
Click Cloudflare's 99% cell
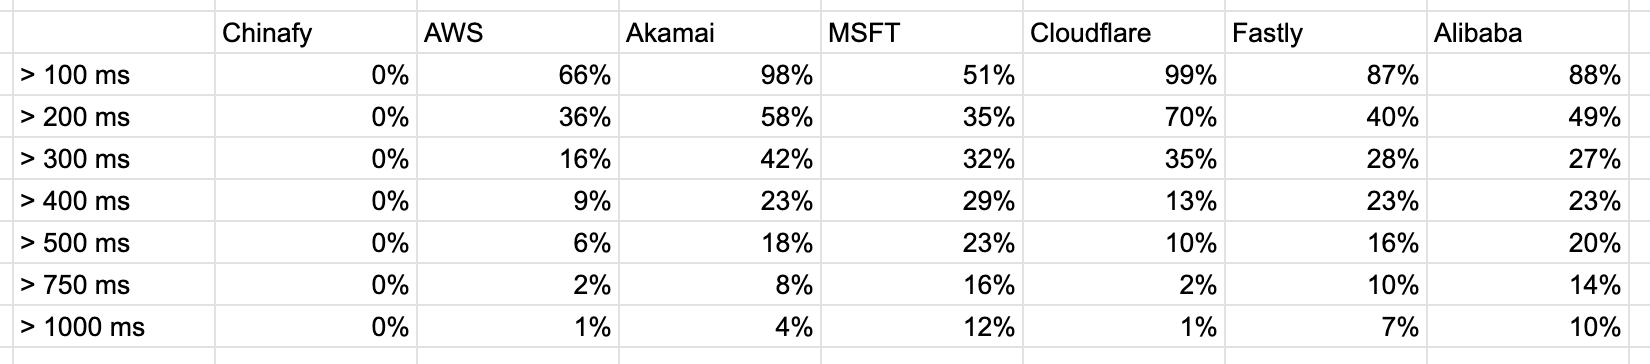1123,75
